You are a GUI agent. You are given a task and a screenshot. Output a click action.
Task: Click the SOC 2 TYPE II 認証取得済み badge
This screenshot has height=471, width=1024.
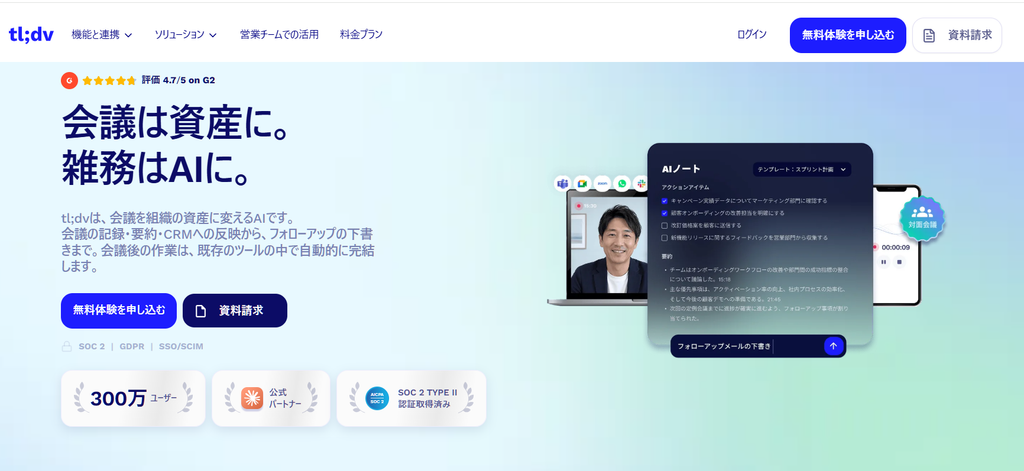(411, 398)
